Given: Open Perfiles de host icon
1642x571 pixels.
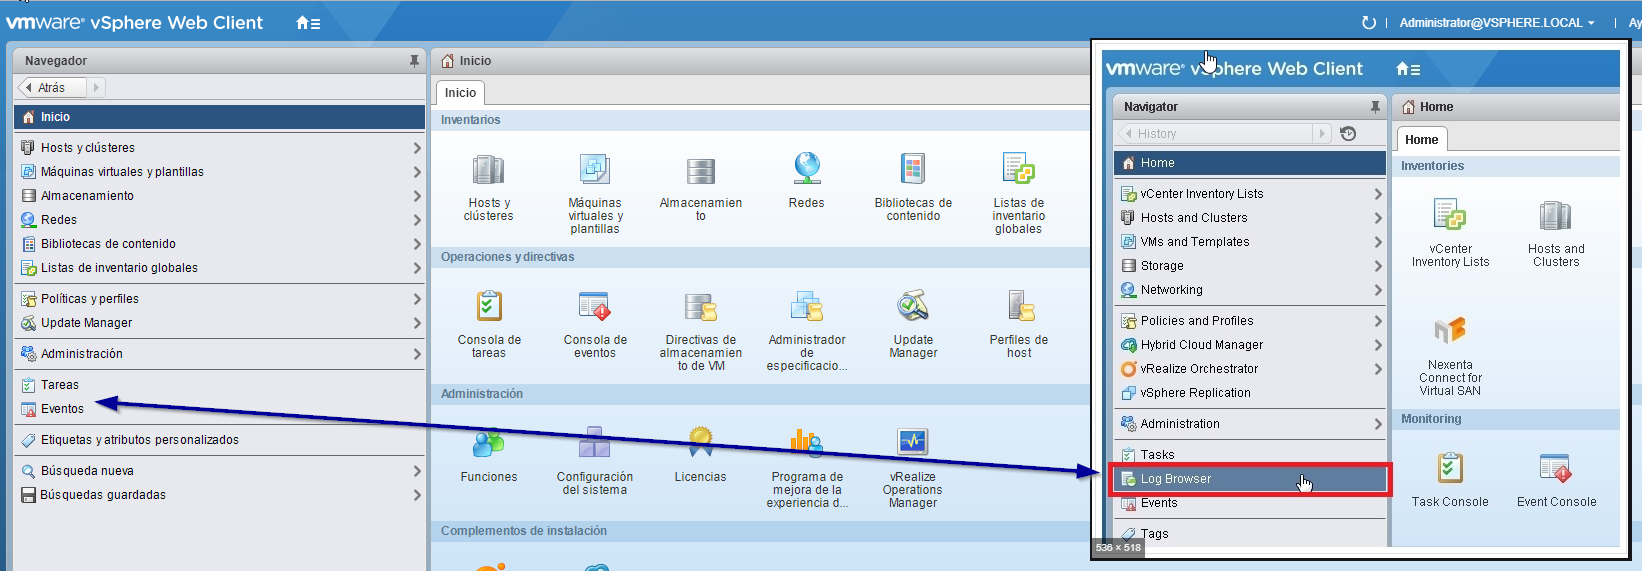Looking at the screenshot, I should coord(1019,306).
